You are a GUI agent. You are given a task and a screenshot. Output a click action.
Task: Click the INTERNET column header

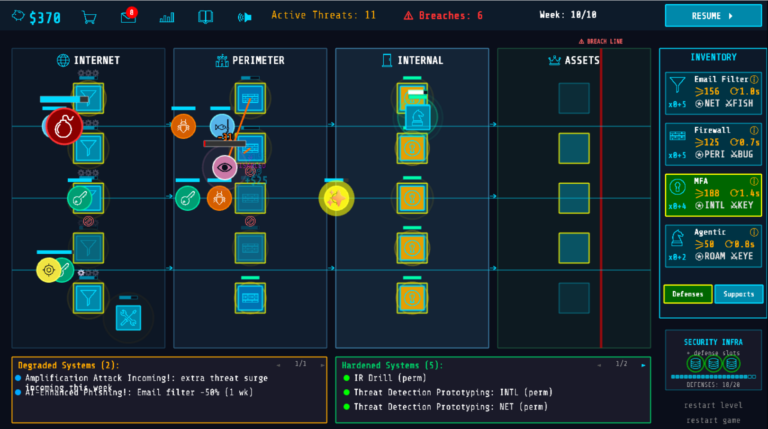click(x=89, y=60)
